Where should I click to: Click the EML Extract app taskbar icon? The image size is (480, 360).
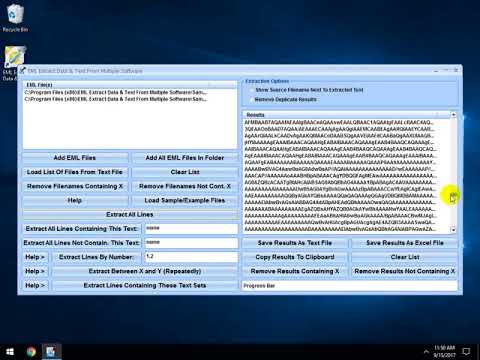(x=51, y=352)
